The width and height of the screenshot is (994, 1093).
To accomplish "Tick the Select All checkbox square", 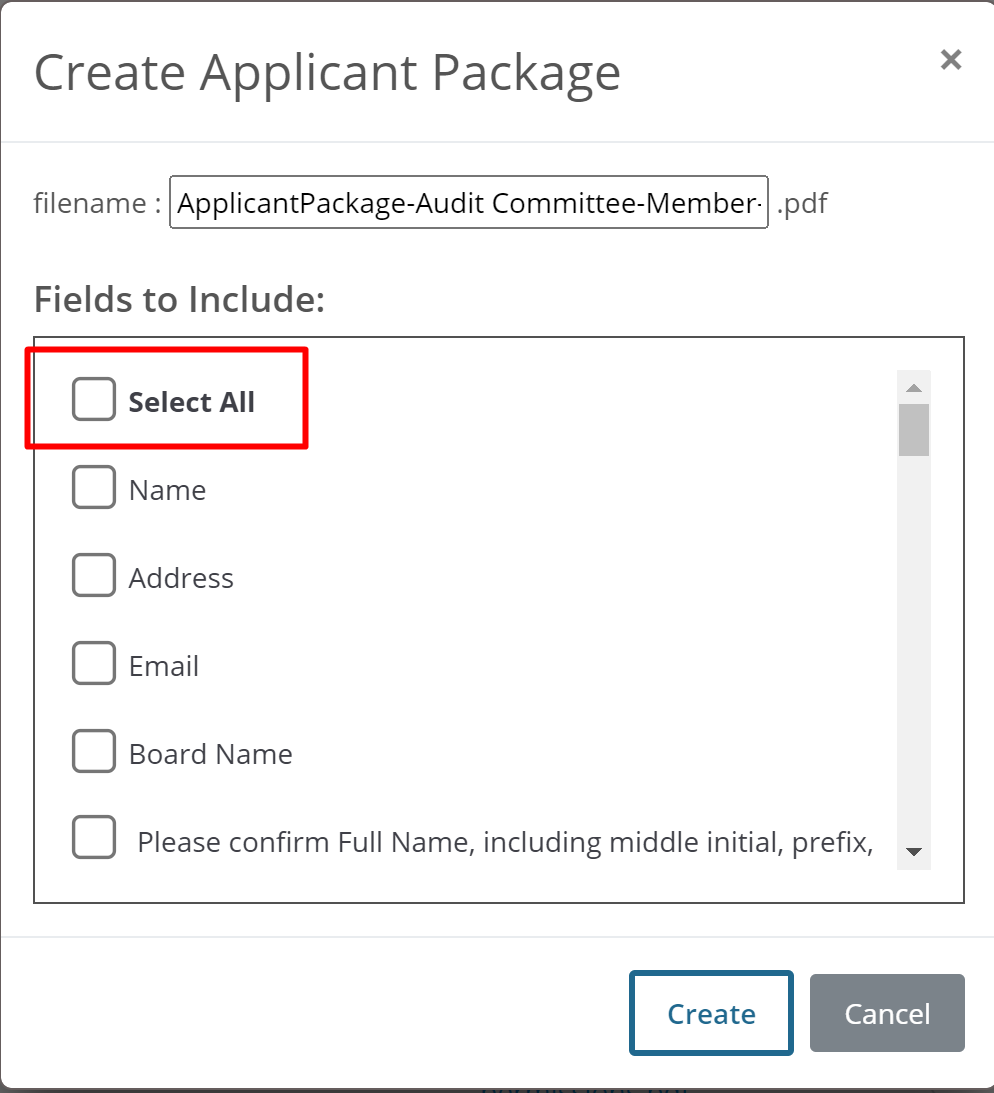I will click(x=94, y=400).
